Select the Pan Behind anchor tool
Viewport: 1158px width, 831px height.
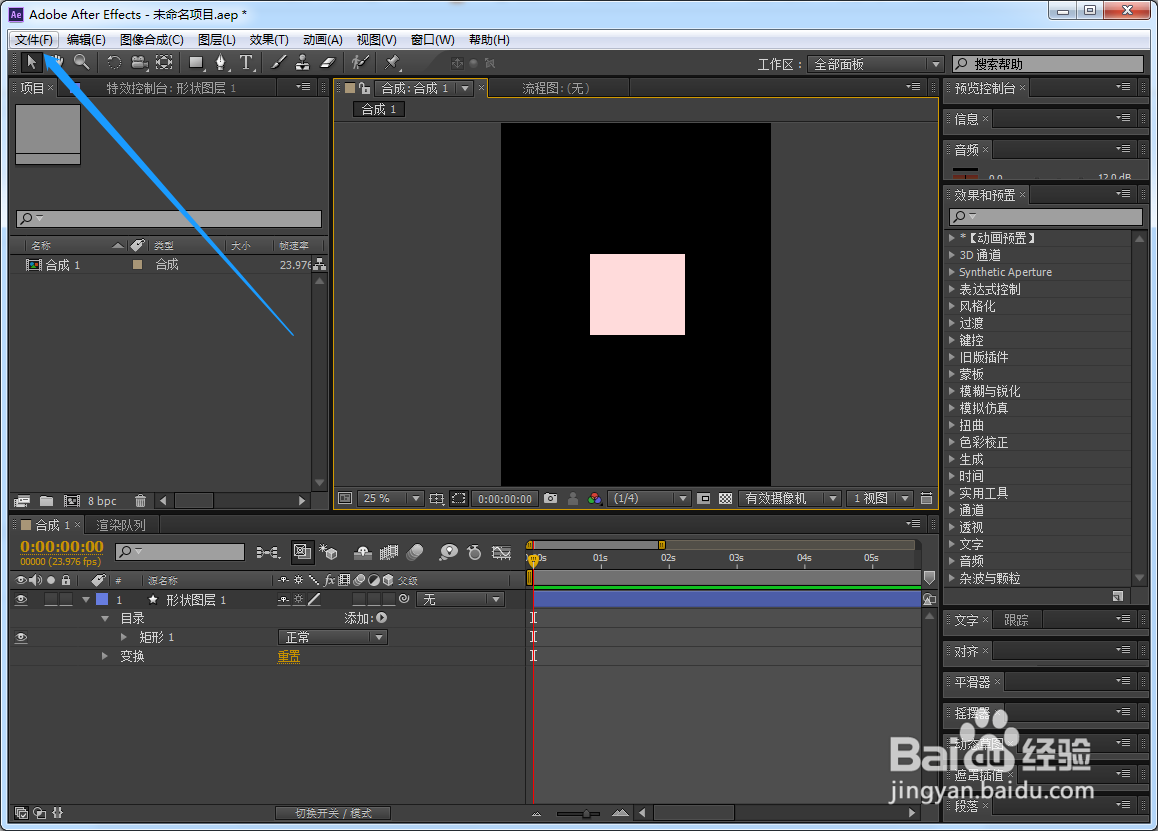pos(164,63)
